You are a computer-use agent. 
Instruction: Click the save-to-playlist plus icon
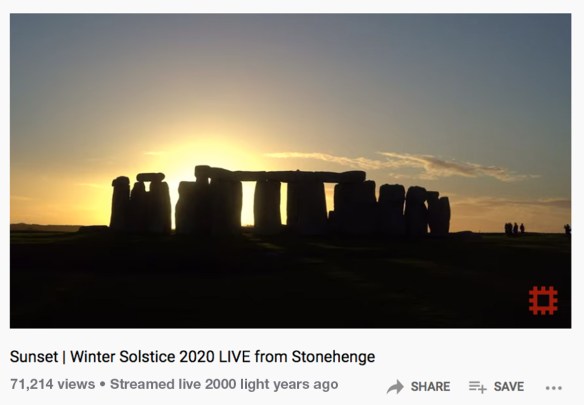[477, 387]
